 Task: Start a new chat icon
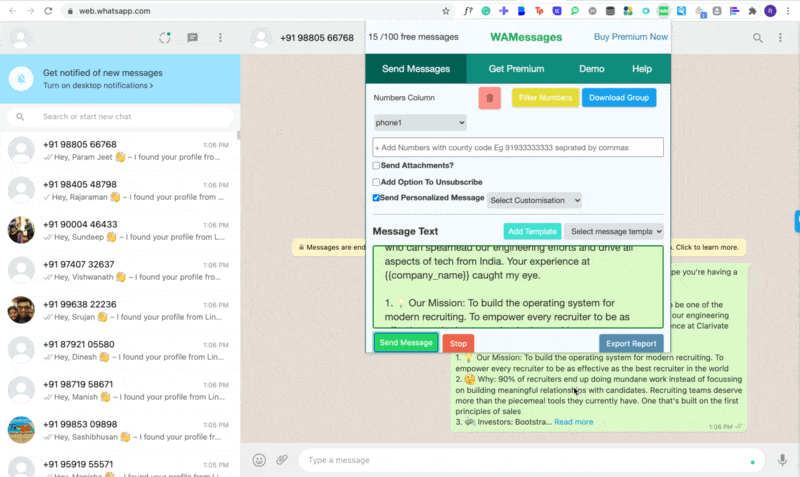click(x=192, y=38)
